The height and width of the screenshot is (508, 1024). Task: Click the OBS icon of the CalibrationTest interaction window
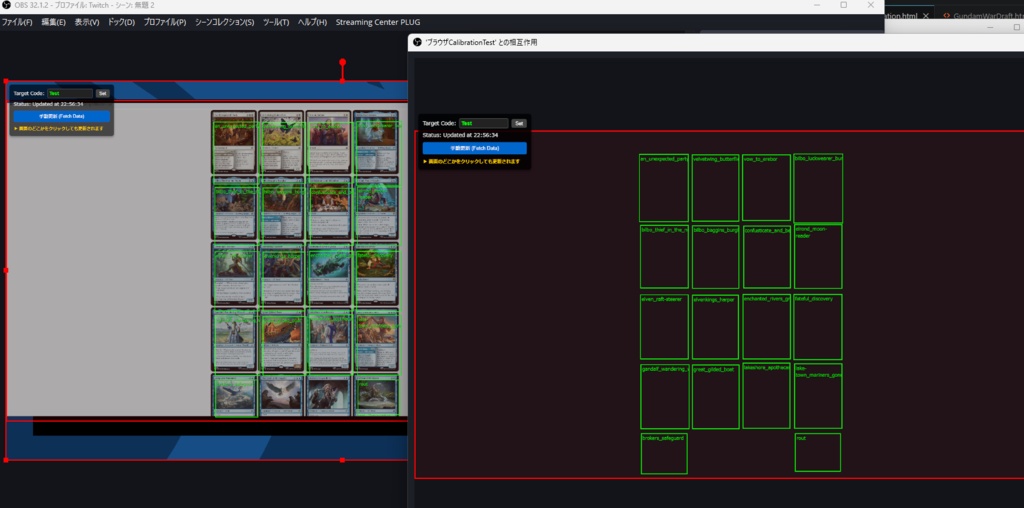coord(417,42)
